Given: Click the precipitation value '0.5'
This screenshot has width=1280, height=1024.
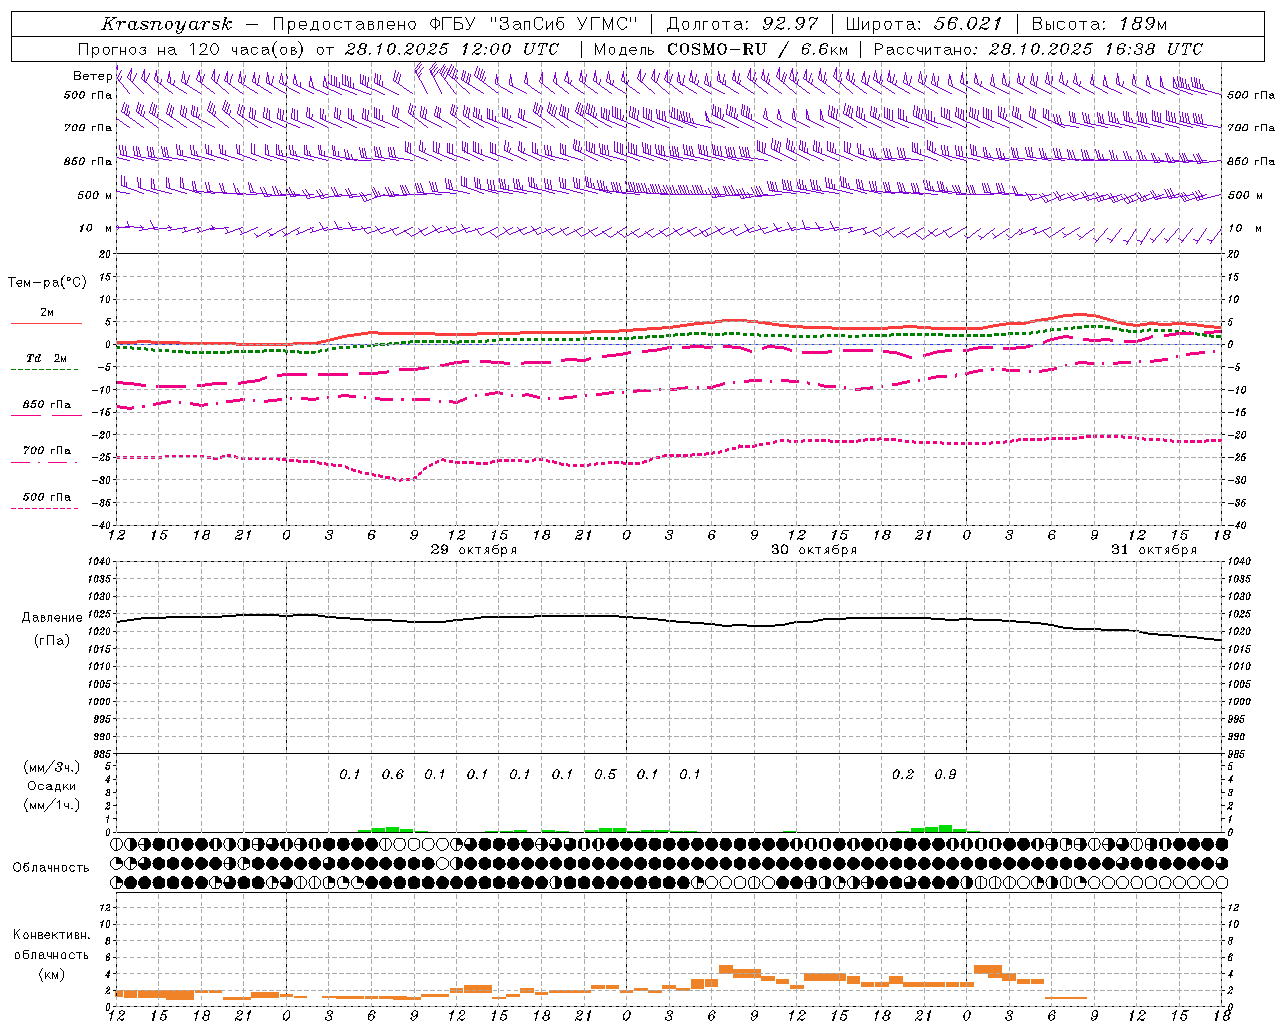Looking at the screenshot, I should (606, 775).
